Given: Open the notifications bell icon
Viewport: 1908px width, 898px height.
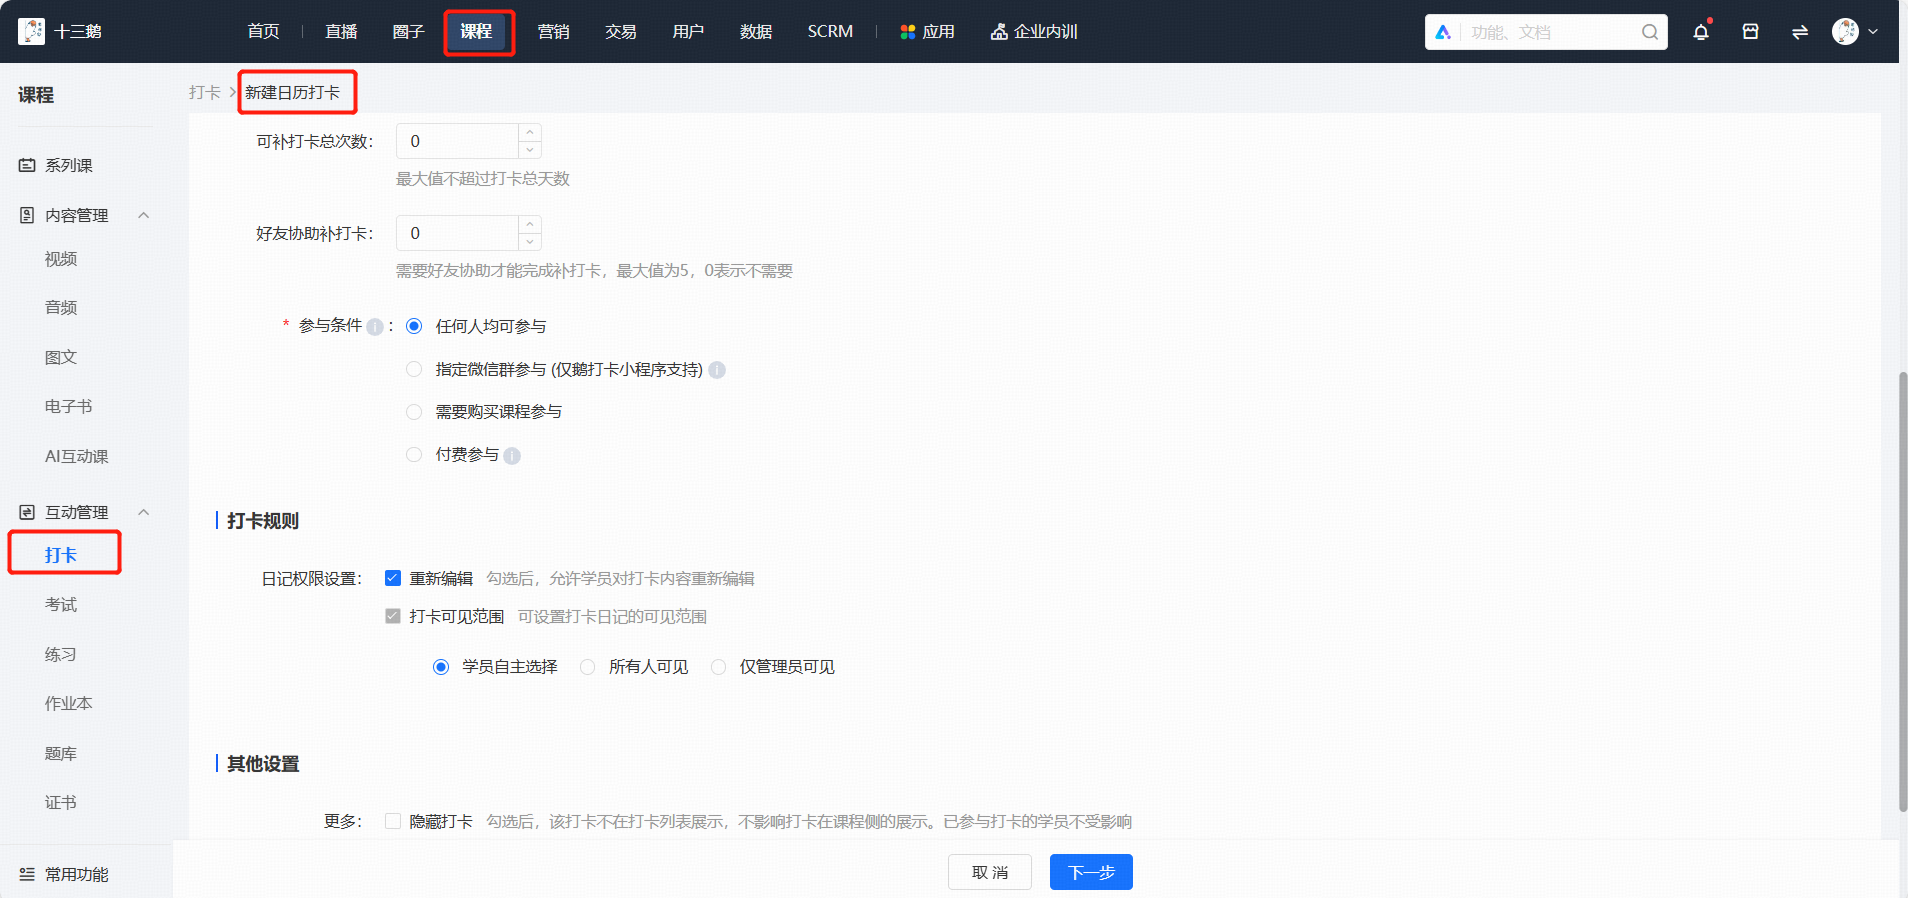Looking at the screenshot, I should [x=1700, y=32].
